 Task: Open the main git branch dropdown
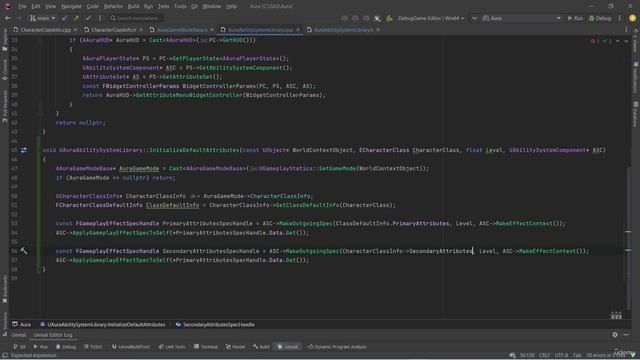pyautogui.click(x=42, y=18)
